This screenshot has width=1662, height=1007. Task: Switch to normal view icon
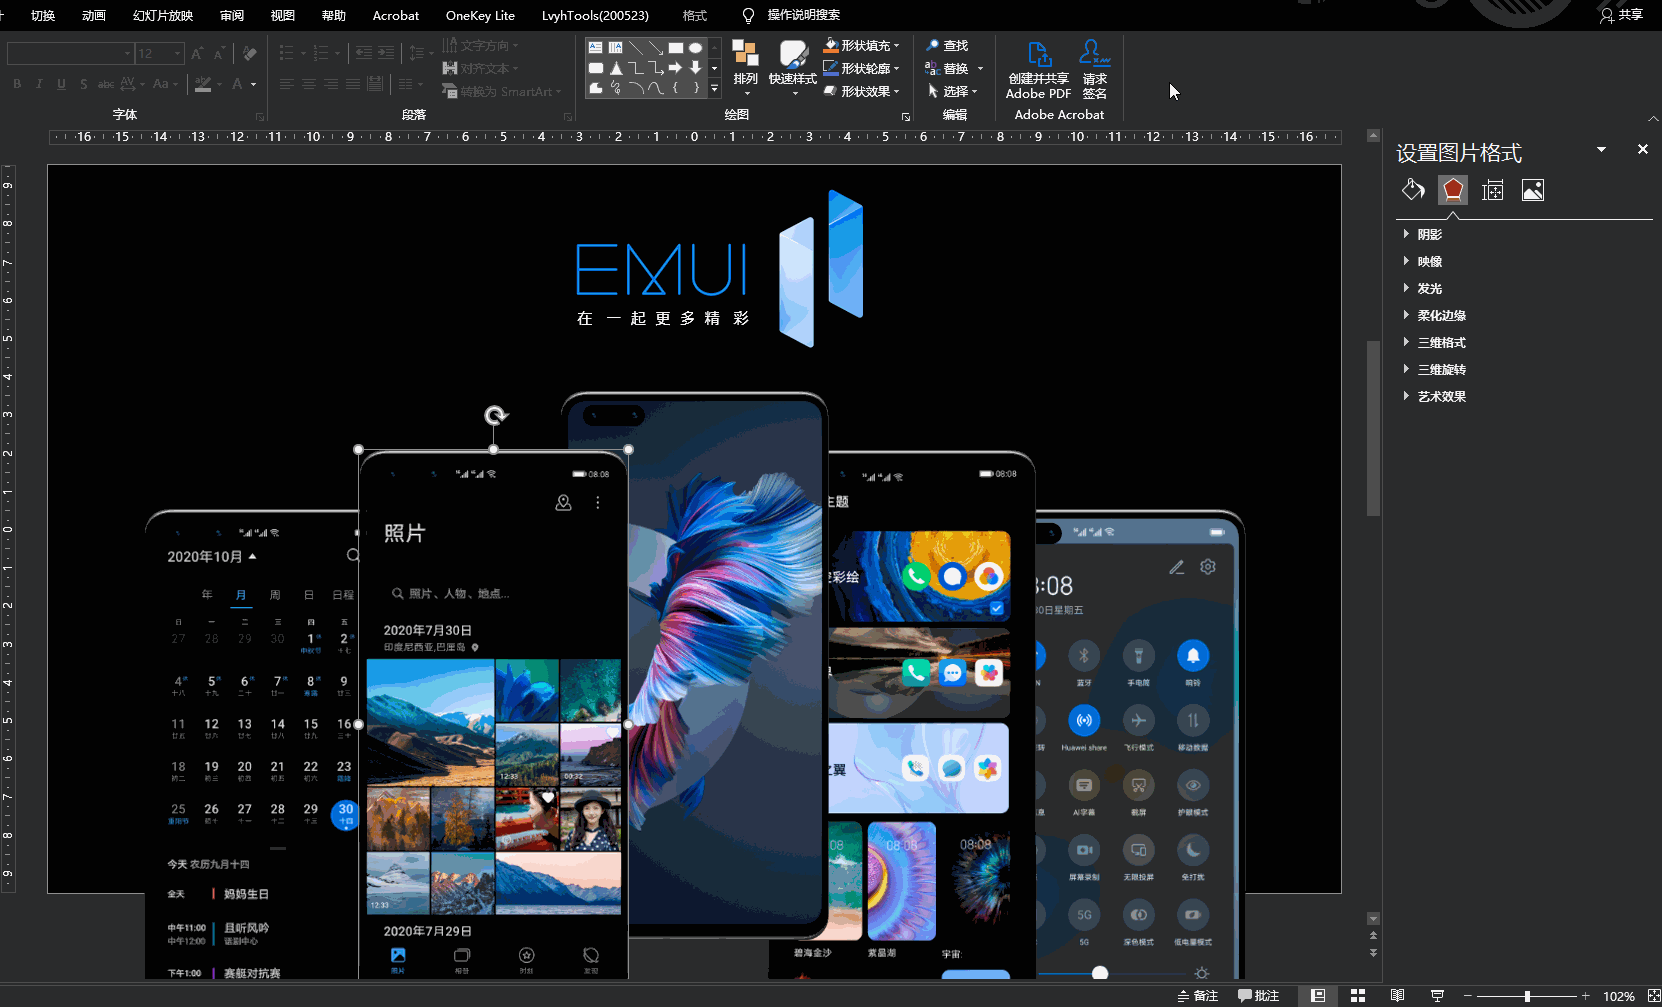1318,995
